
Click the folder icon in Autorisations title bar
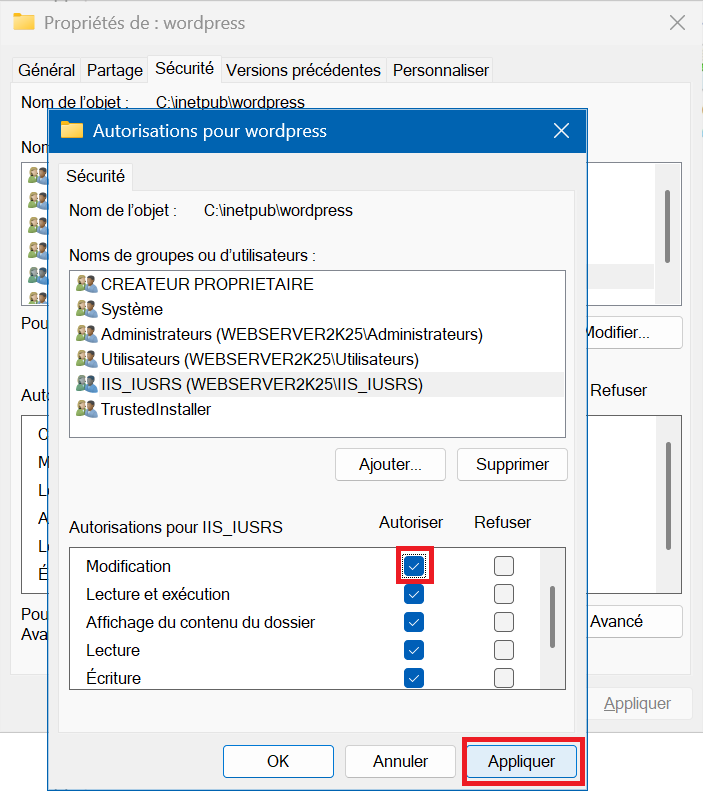tap(72, 131)
